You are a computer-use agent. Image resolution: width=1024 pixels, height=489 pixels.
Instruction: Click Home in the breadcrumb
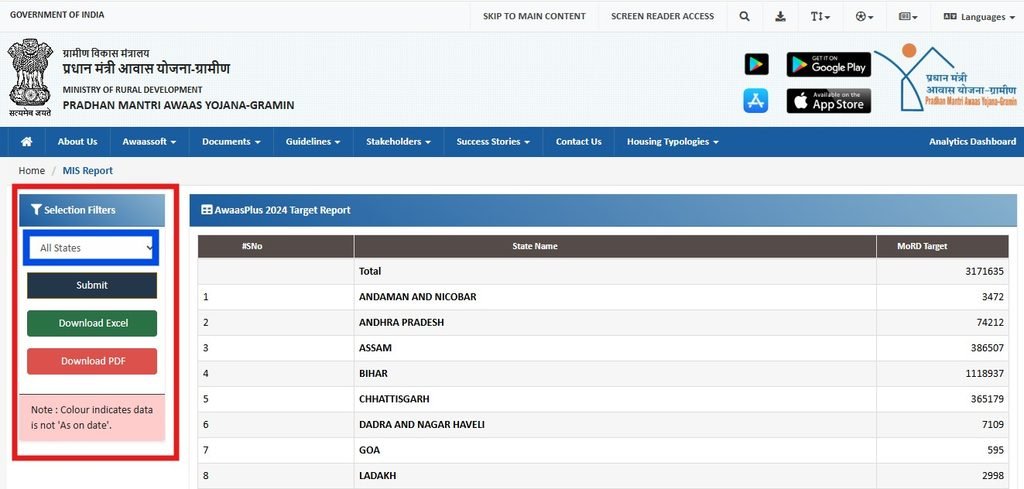[31, 171]
